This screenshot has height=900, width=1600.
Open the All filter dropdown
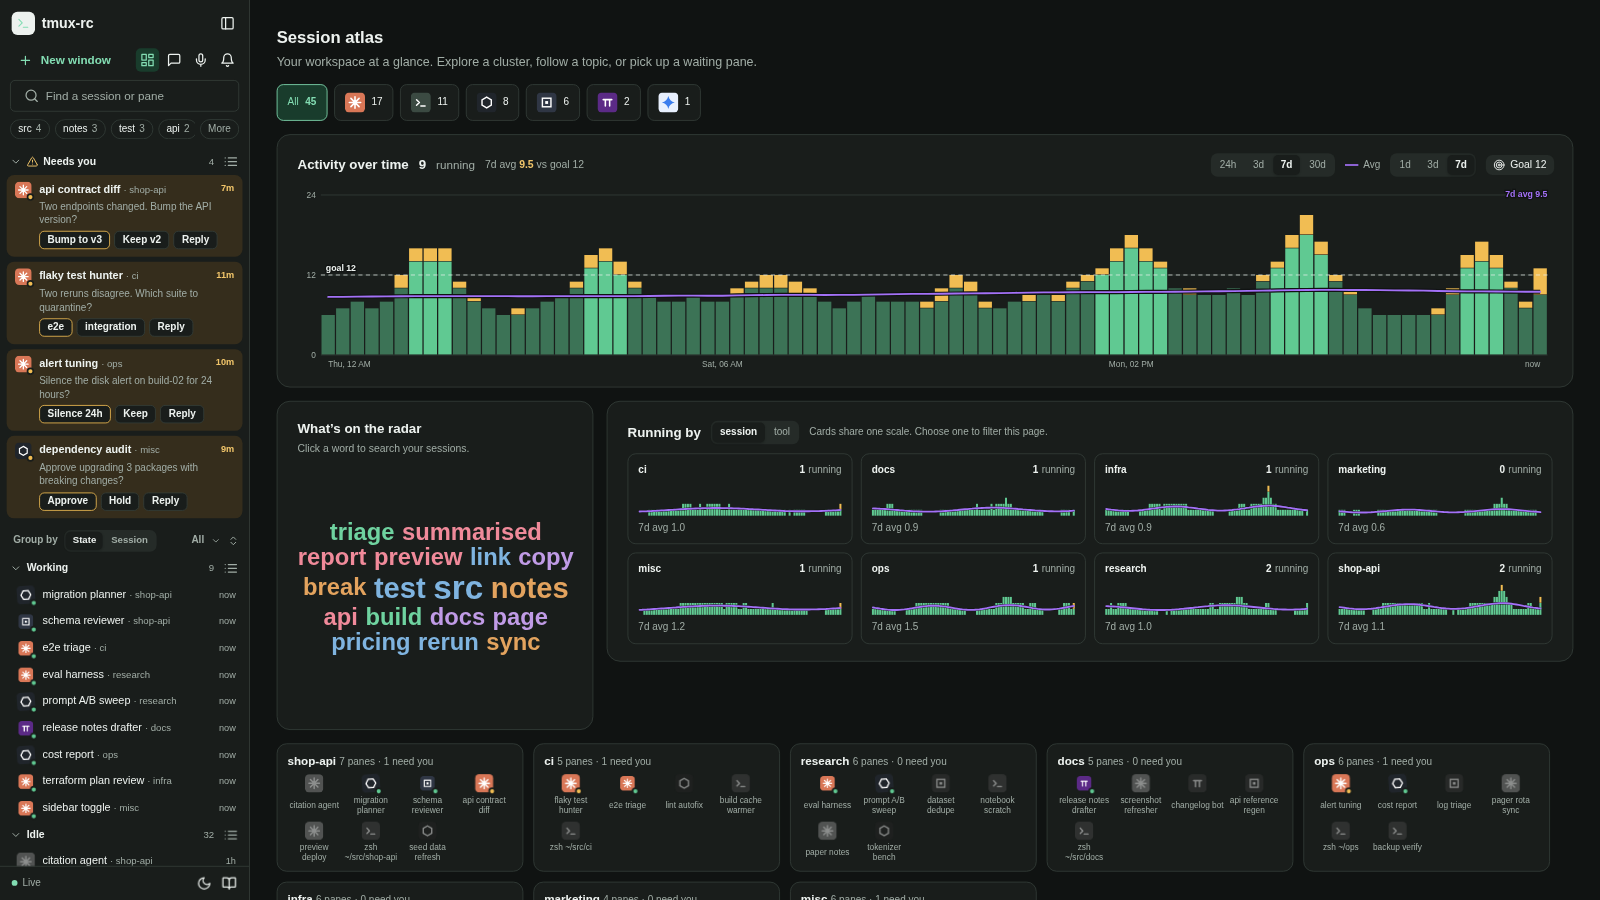[x=205, y=540]
